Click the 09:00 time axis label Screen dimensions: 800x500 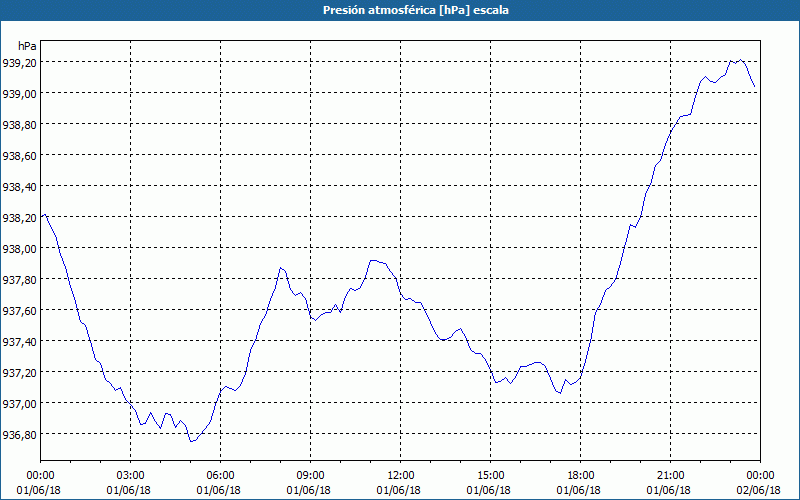(311, 475)
